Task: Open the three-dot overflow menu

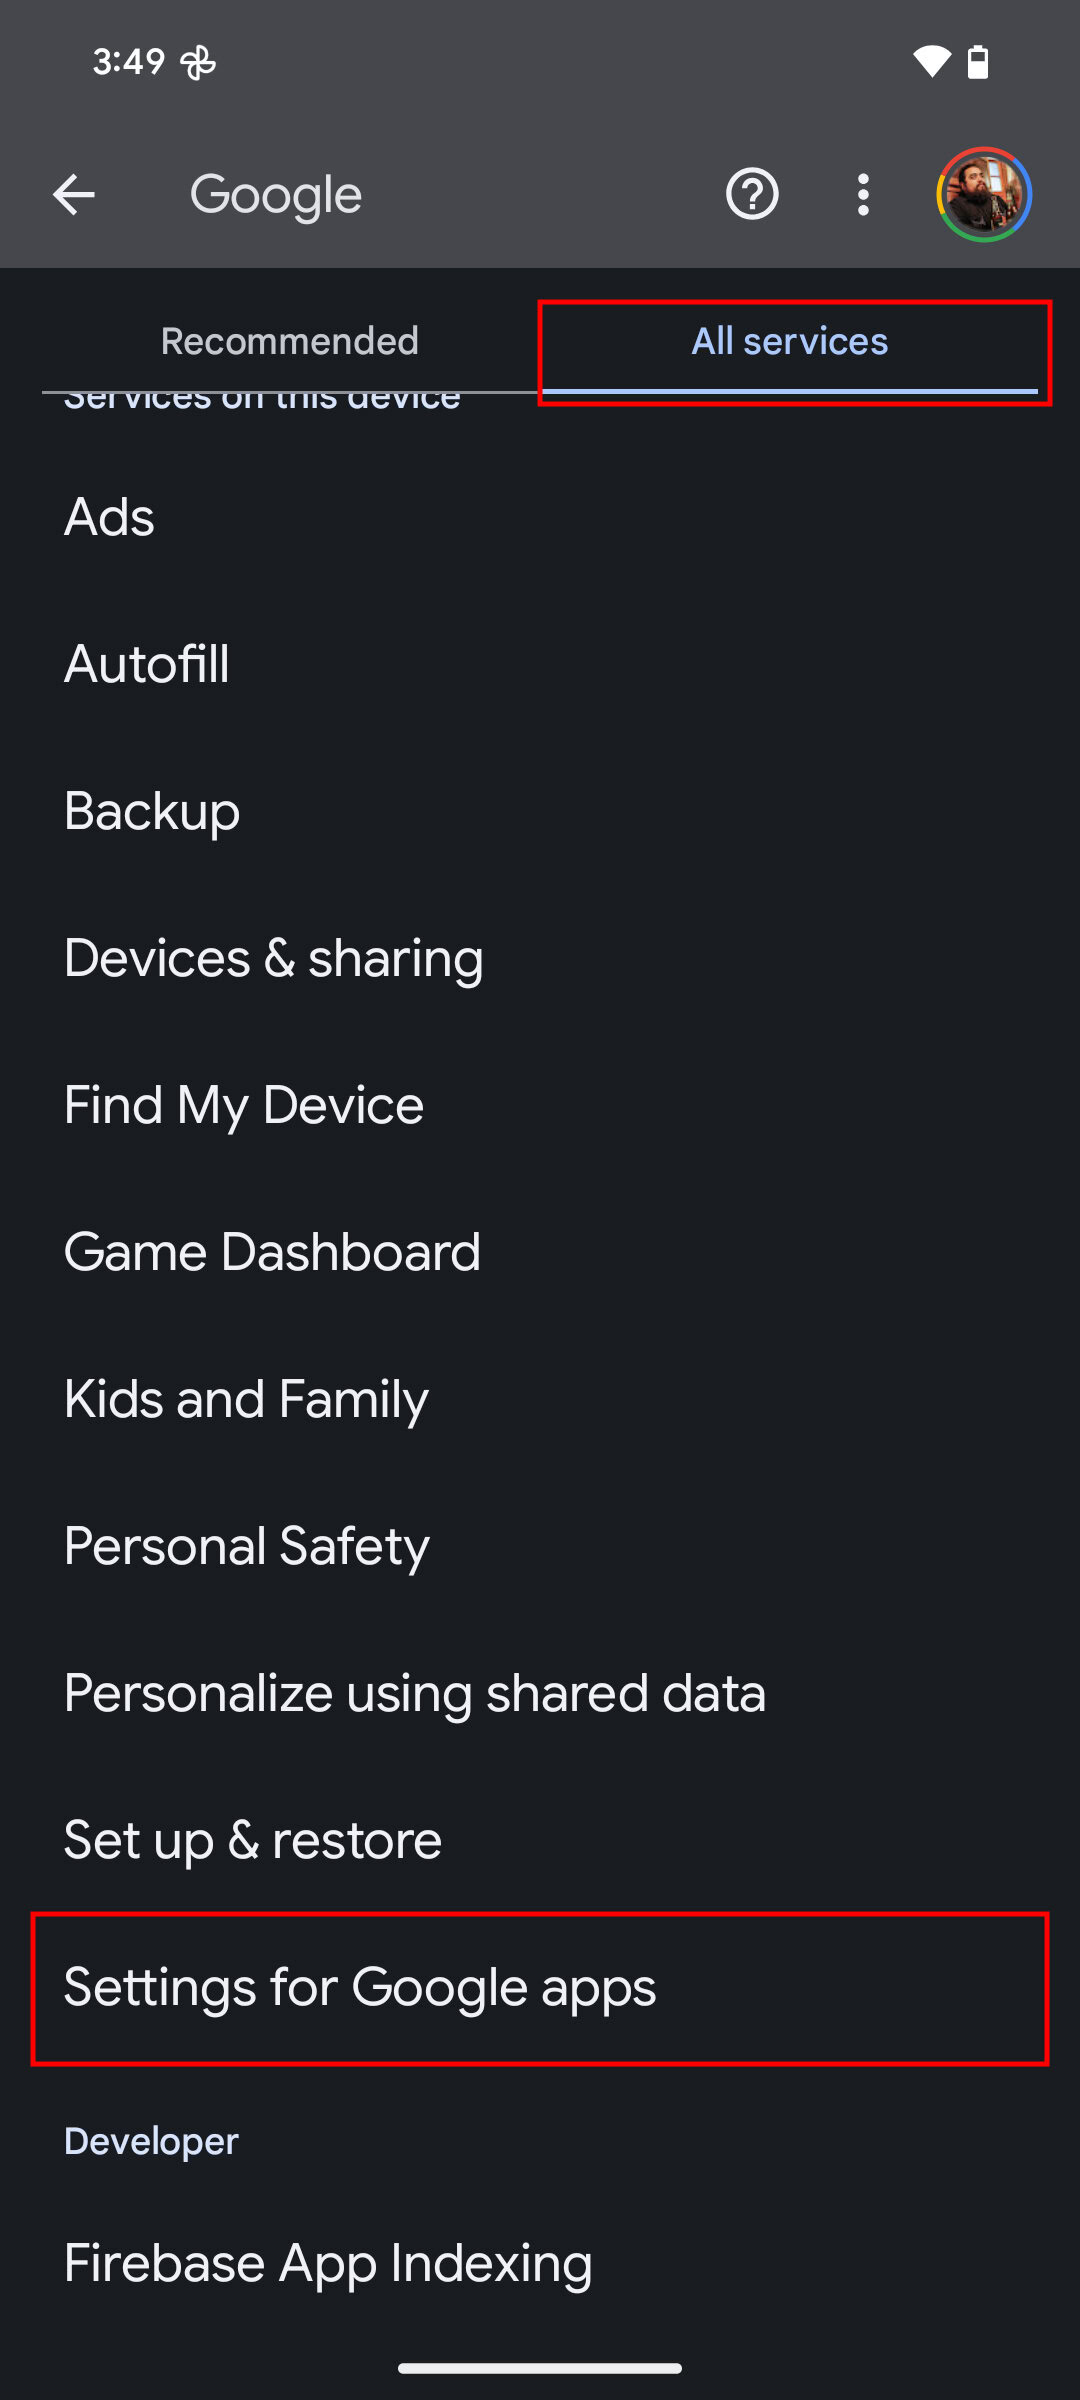Action: (x=863, y=194)
